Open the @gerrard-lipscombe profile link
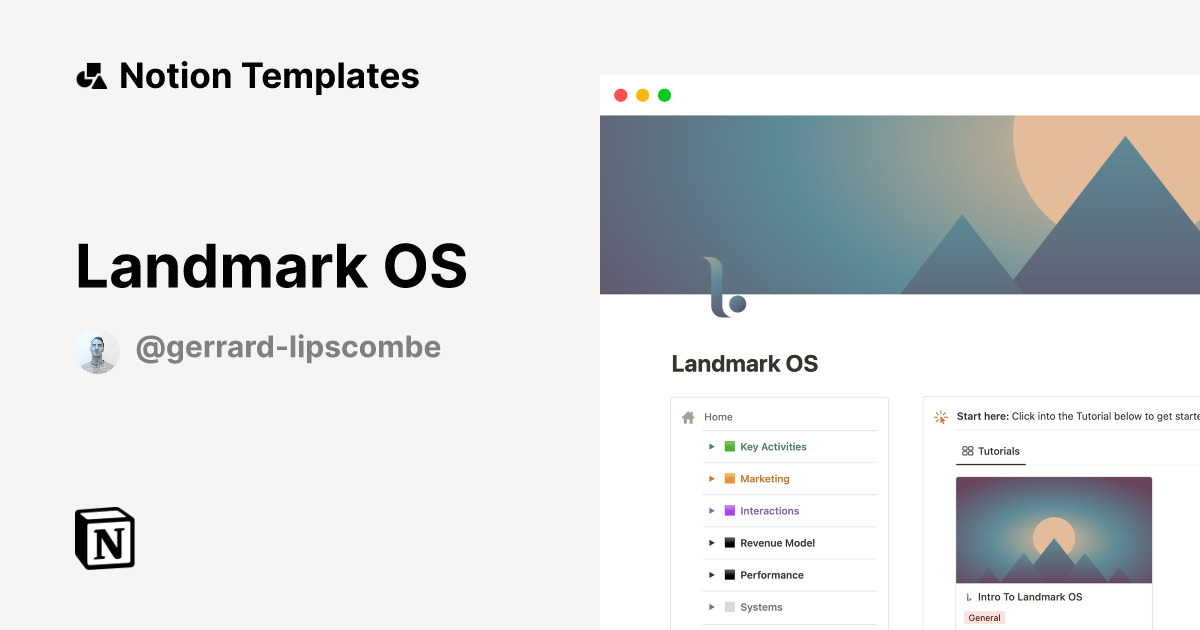Screen dimensions: 1200x630 click(x=289, y=347)
